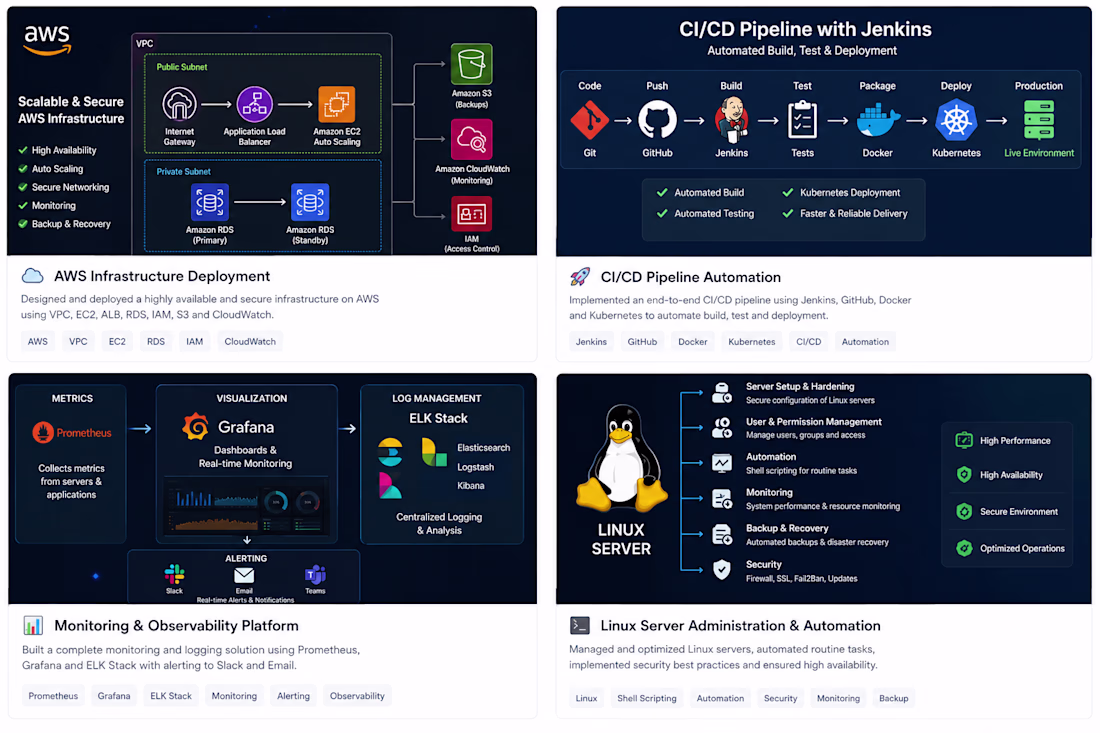The height and width of the screenshot is (733, 1100).
Task: Click the CI/CD tag
Action: pos(808,342)
